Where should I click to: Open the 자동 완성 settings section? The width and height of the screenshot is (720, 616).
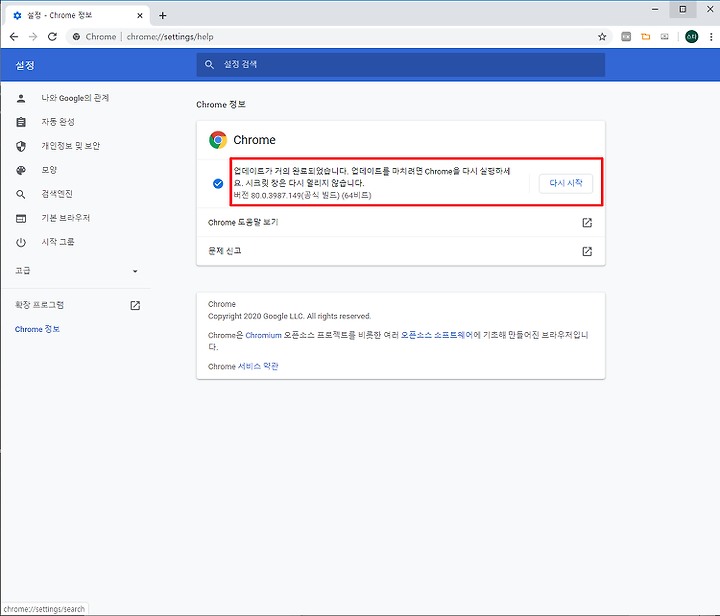(x=58, y=122)
